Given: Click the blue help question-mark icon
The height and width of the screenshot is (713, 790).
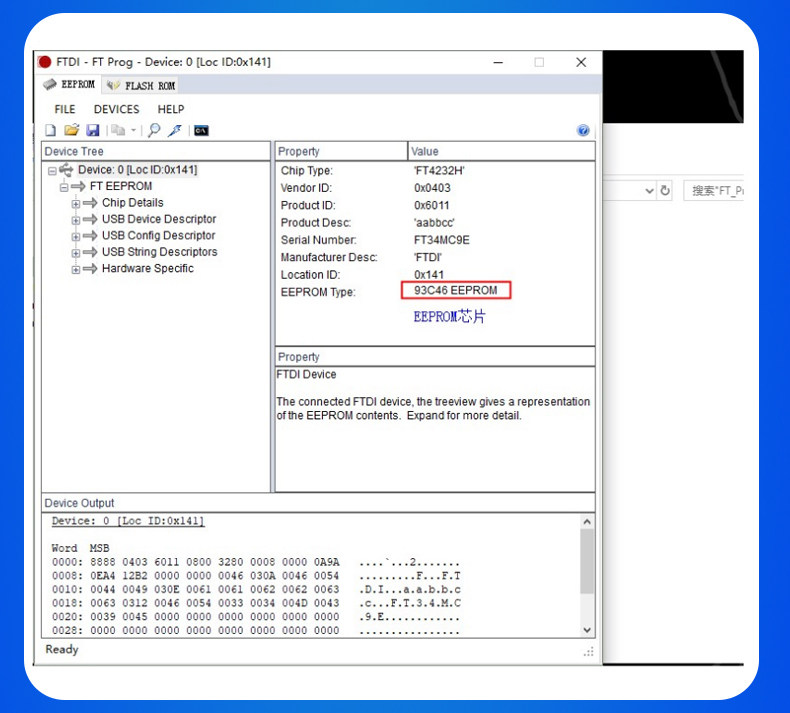Looking at the screenshot, I should point(583,131).
